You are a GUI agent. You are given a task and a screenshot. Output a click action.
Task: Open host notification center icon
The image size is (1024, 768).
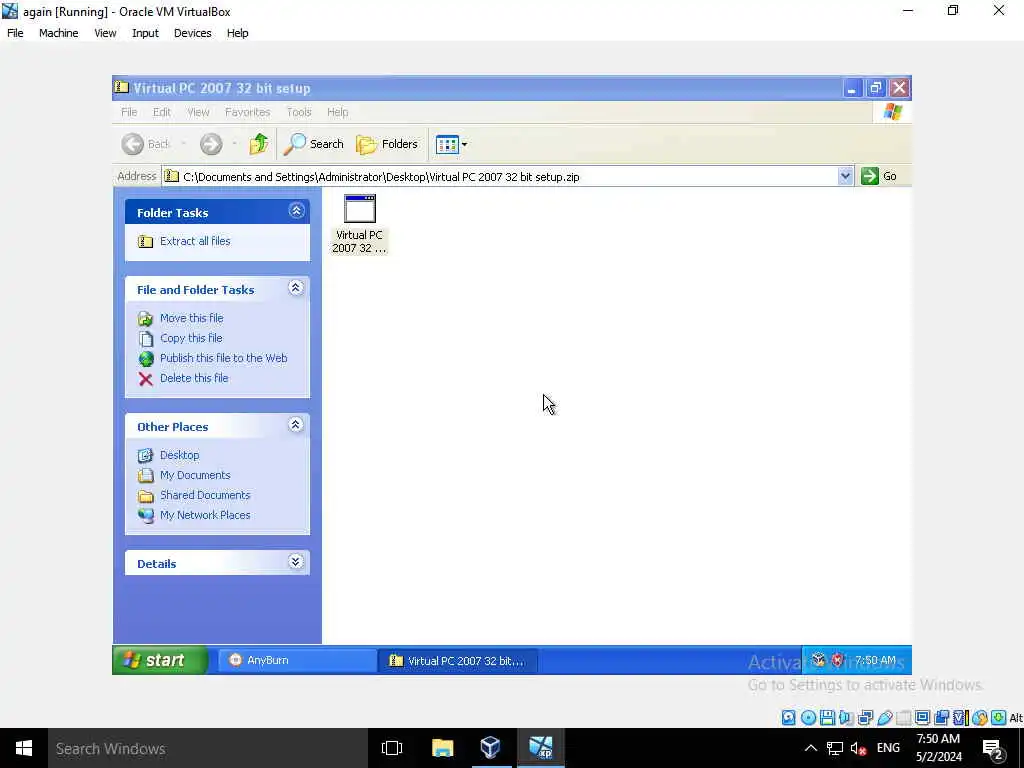click(x=993, y=749)
